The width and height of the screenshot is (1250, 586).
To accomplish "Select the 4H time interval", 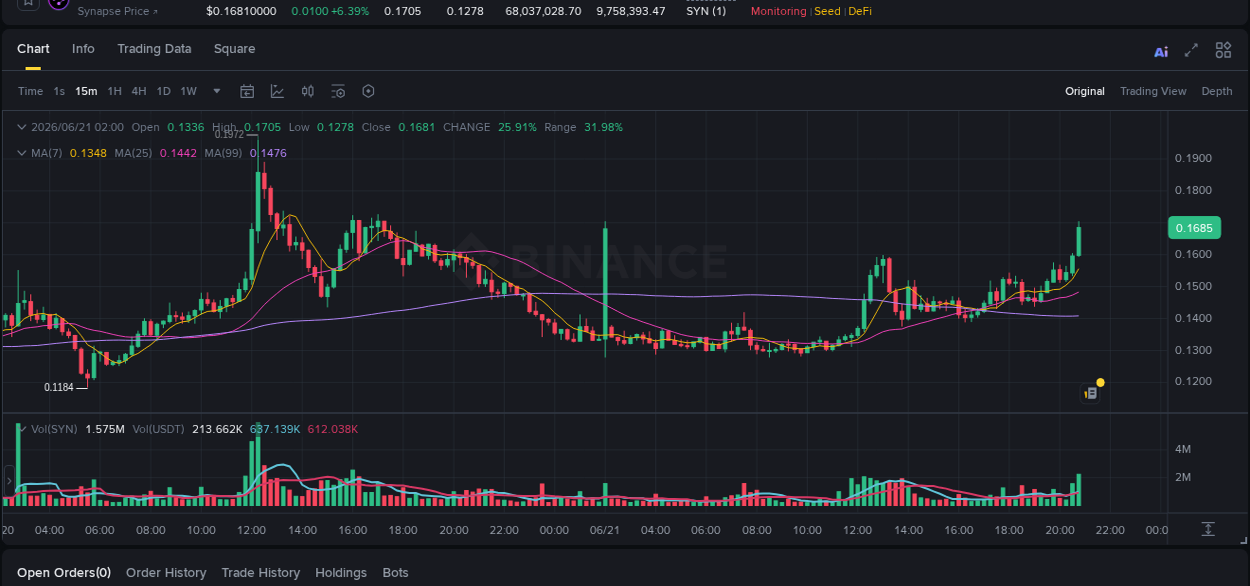I will click(x=138, y=91).
